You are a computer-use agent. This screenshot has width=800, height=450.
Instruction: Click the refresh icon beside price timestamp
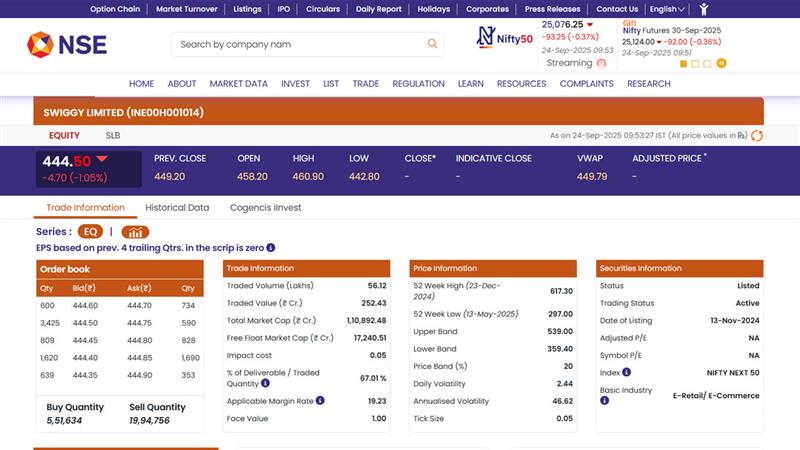pos(757,136)
